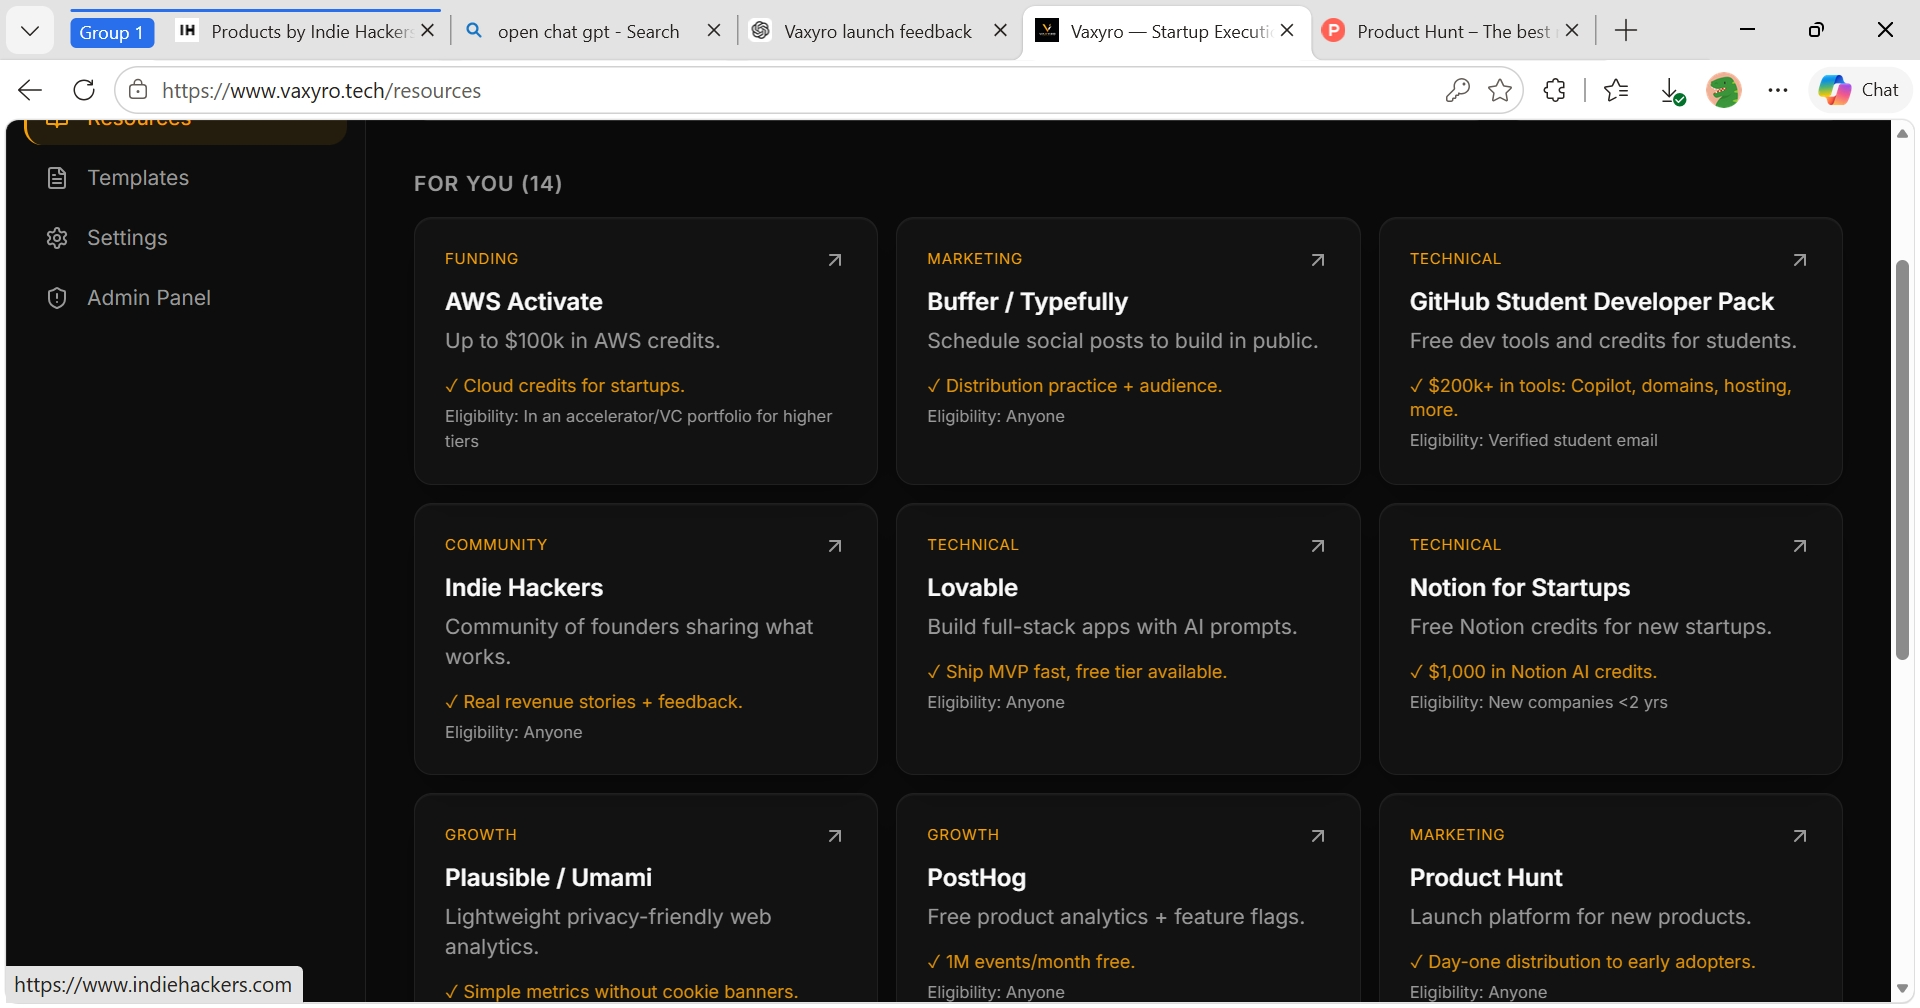Click the browser profile avatar
1920x1008 pixels.
pyautogui.click(x=1724, y=90)
